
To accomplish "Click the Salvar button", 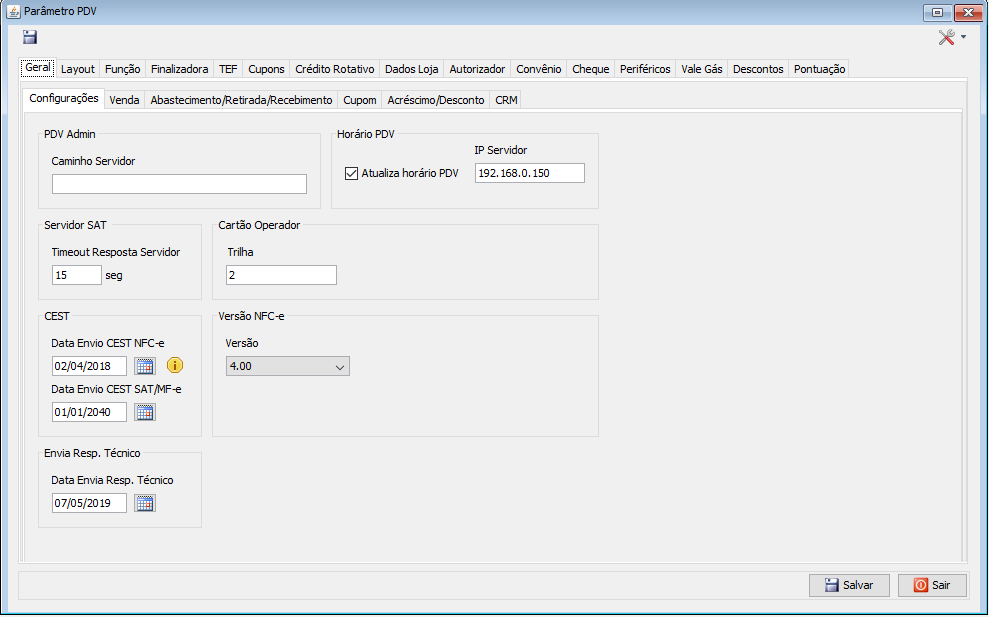I will click(850, 585).
